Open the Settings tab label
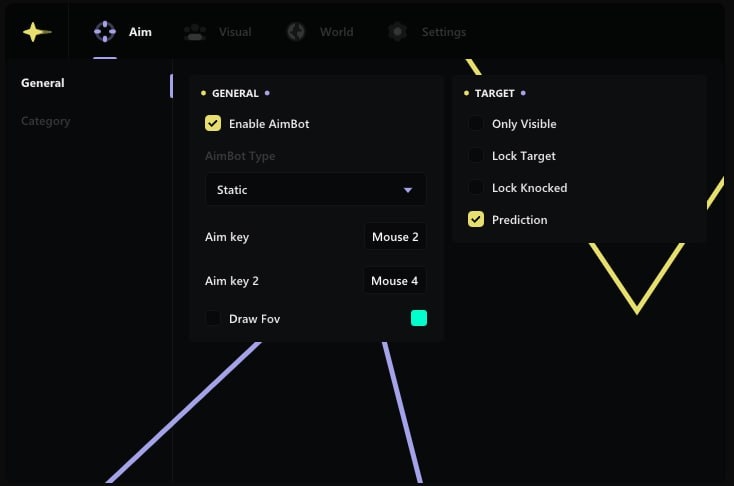734x486 pixels. pos(443,32)
